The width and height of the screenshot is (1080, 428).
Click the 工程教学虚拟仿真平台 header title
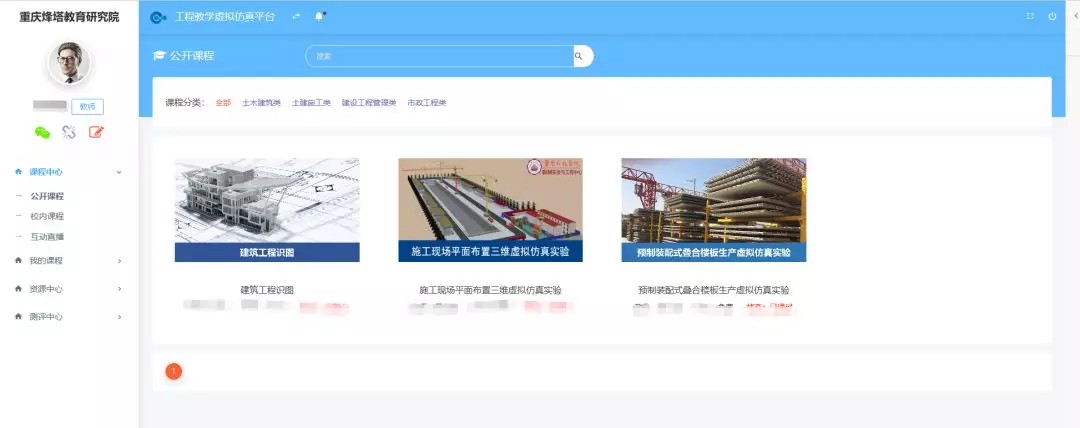coord(225,17)
